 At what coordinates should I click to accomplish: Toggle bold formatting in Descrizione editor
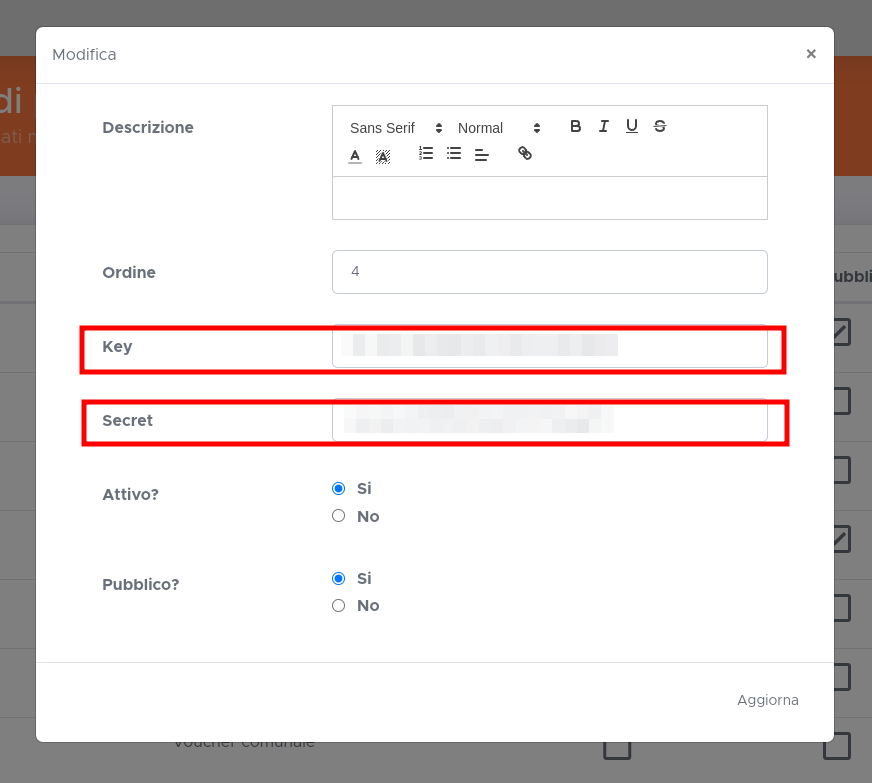(575, 126)
